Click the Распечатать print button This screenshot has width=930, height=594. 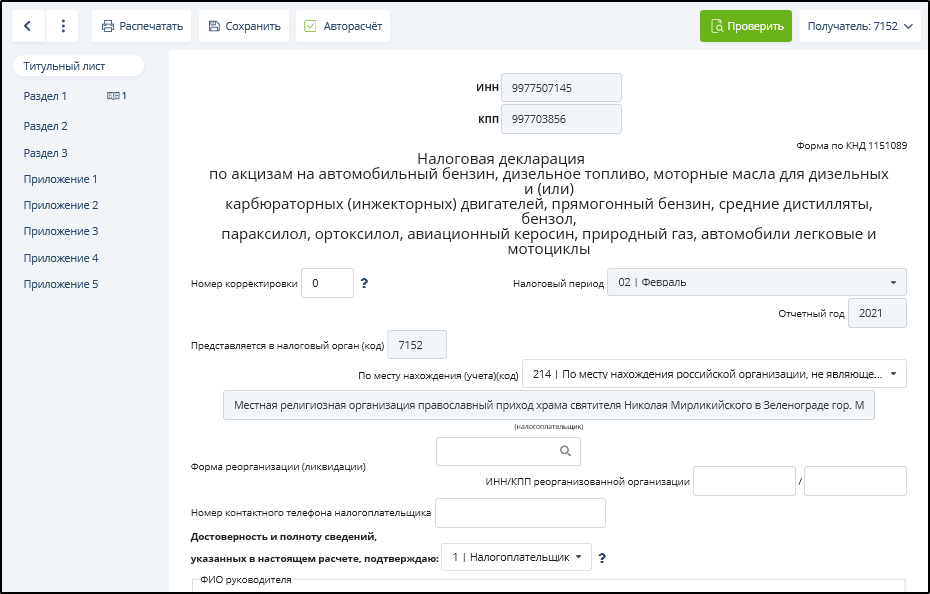141,26
